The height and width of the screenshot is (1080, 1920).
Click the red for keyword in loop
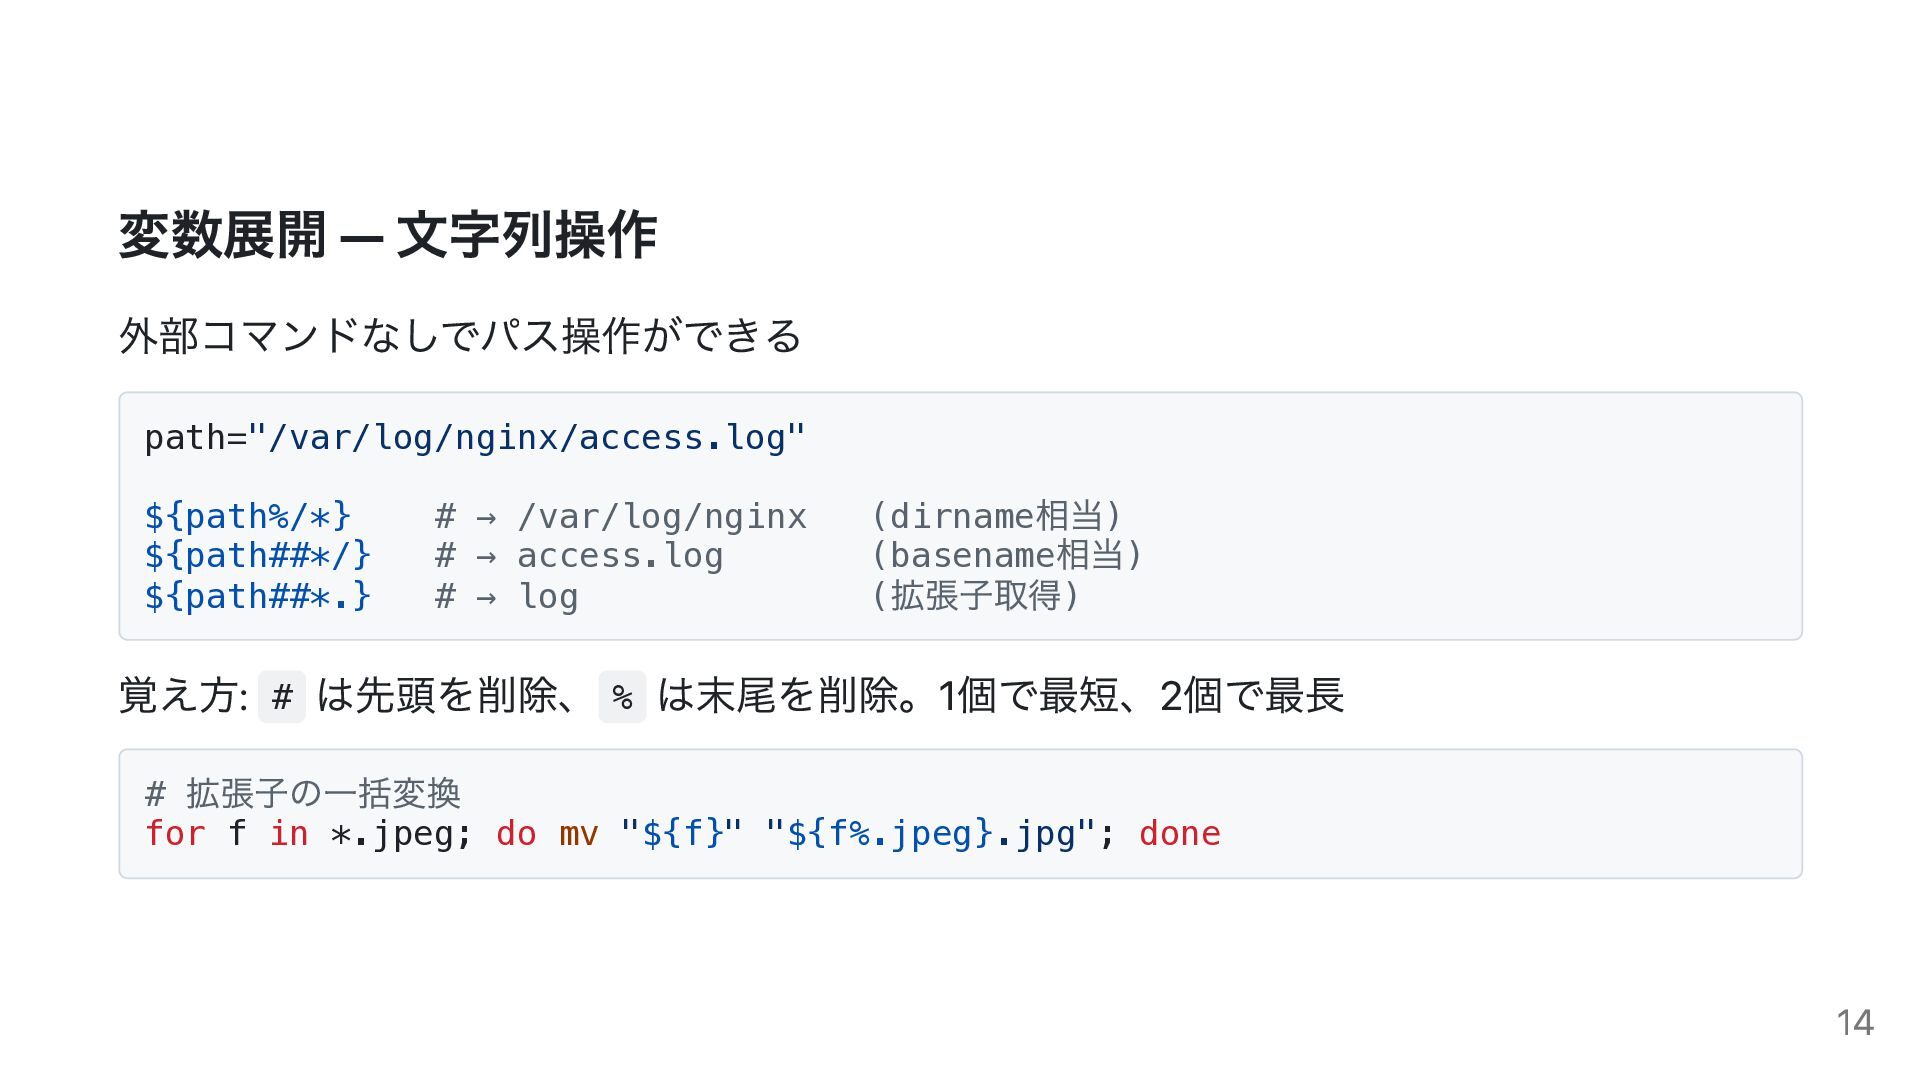point(175,833)
